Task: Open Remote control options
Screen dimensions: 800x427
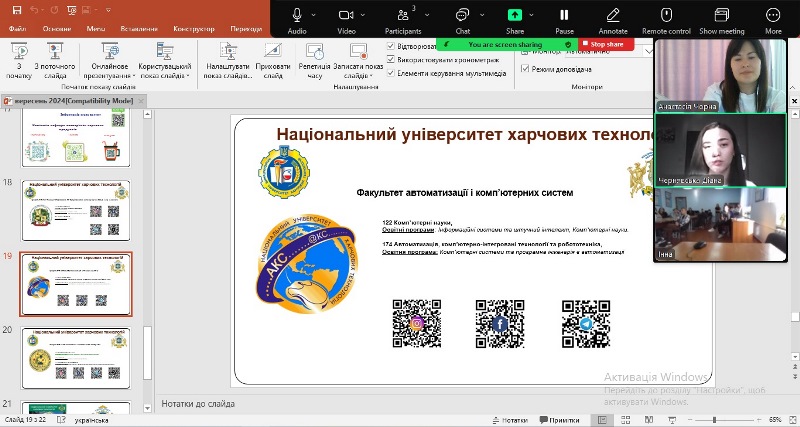Action: point(666,16)
